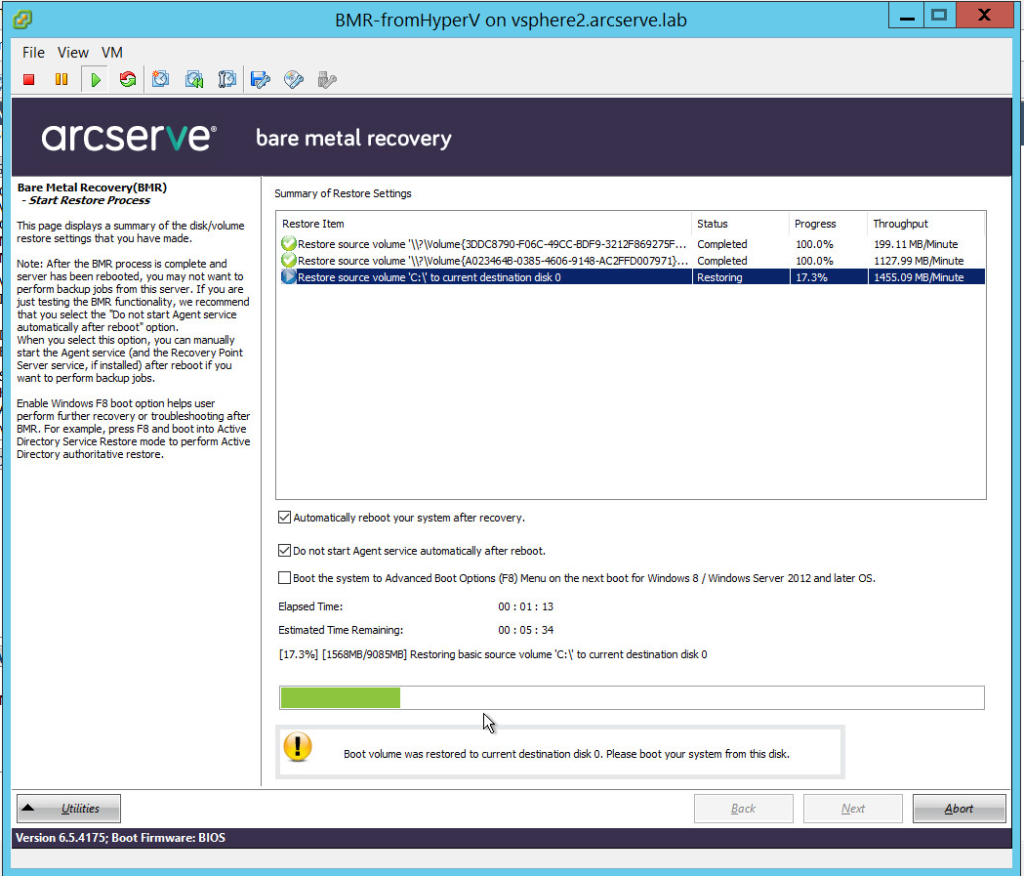Reset the VM with the red-green arrows icon
The width and height of the screenshot is (1024, 876).
tap(128, 80)
